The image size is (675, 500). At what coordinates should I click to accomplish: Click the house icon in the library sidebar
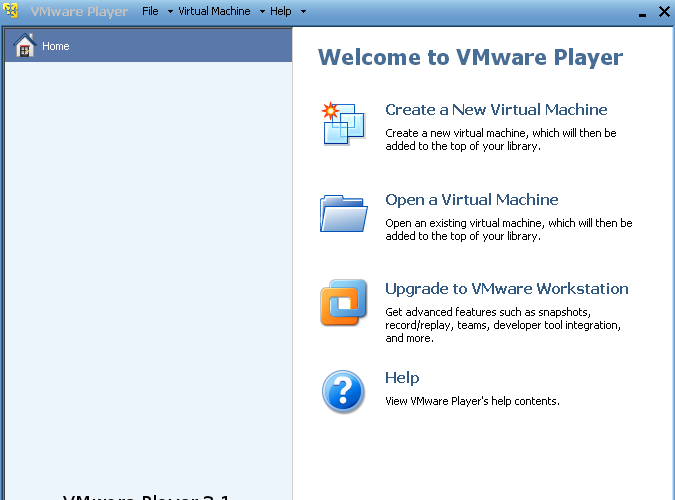pos(24,45)
